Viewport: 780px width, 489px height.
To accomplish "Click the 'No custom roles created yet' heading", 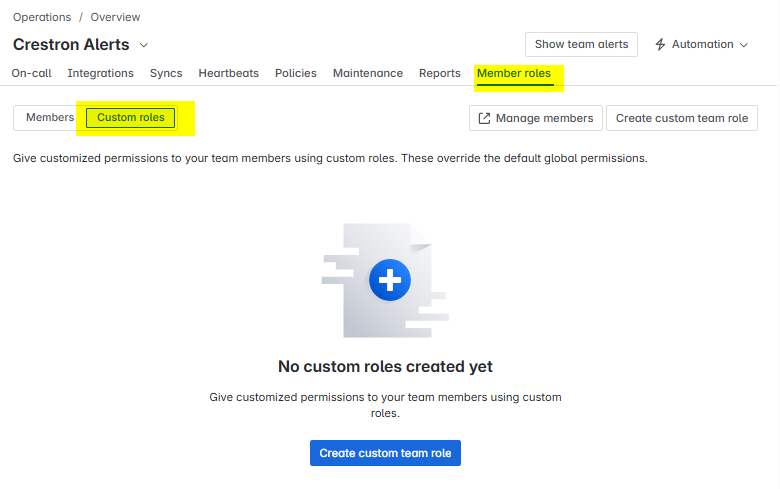I will point(385,366).
